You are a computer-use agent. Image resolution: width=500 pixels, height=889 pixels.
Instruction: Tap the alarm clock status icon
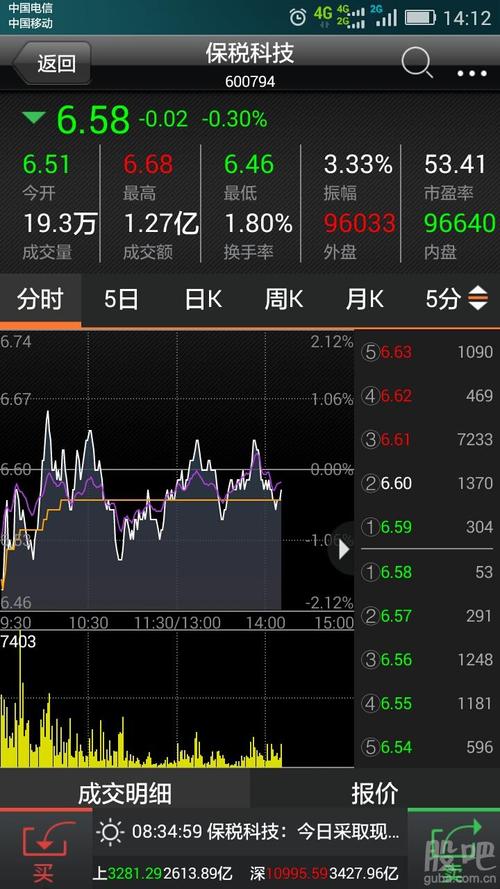[x=298, y=17]
